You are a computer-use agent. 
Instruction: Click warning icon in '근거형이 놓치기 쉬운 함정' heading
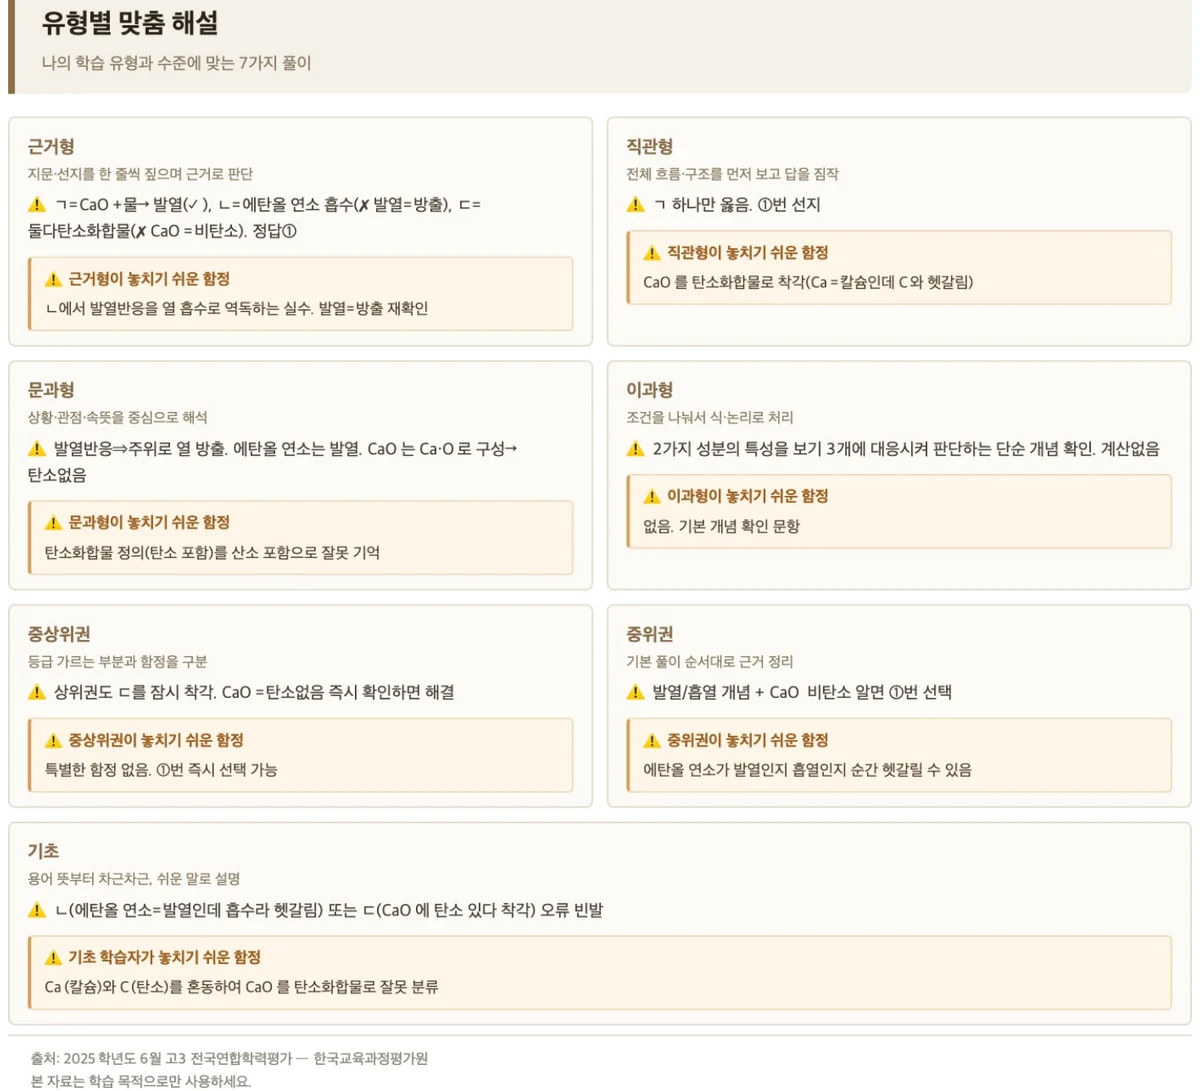pos(54,280)
